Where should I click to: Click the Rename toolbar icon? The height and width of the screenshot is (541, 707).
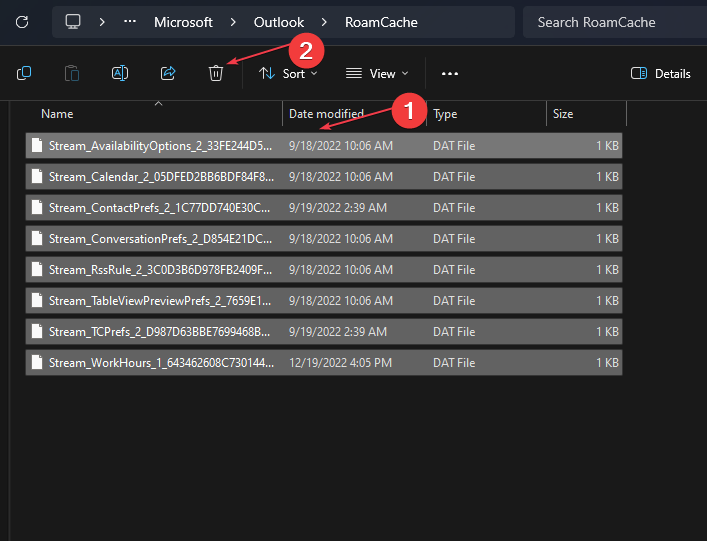120,73
